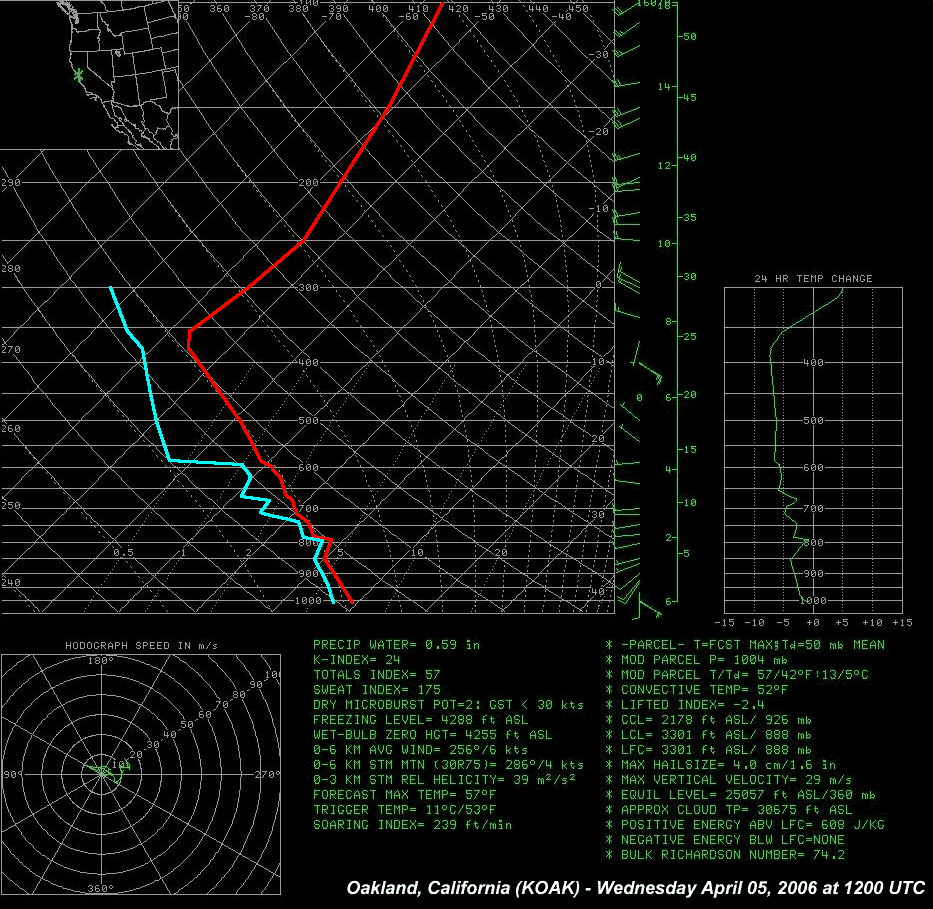
Task: Select the LIFTED INDEX= -2.4 line
Action: pyautogui.click(x=685, y=705)
